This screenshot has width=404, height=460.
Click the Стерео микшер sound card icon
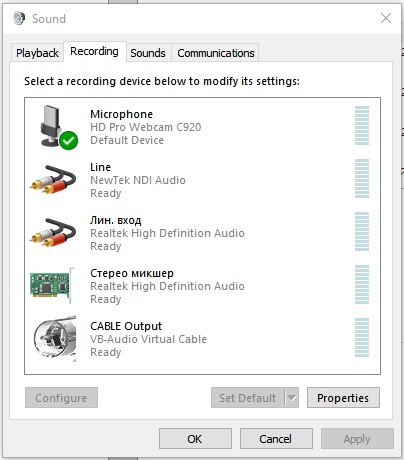[x=52, y=285]
